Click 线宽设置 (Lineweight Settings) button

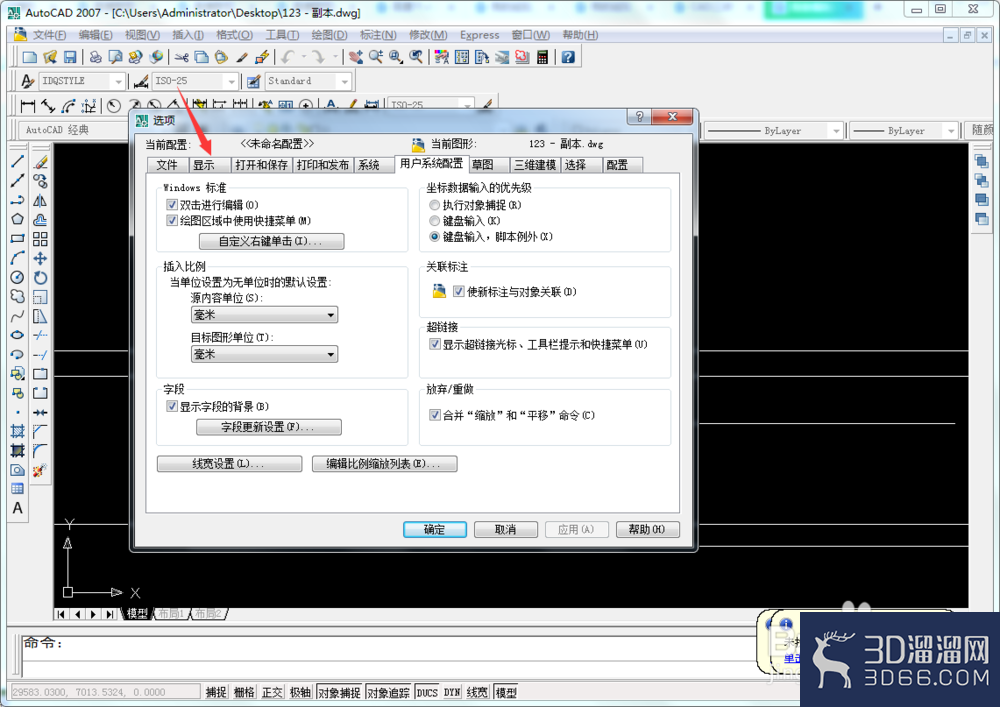(230, 464)
